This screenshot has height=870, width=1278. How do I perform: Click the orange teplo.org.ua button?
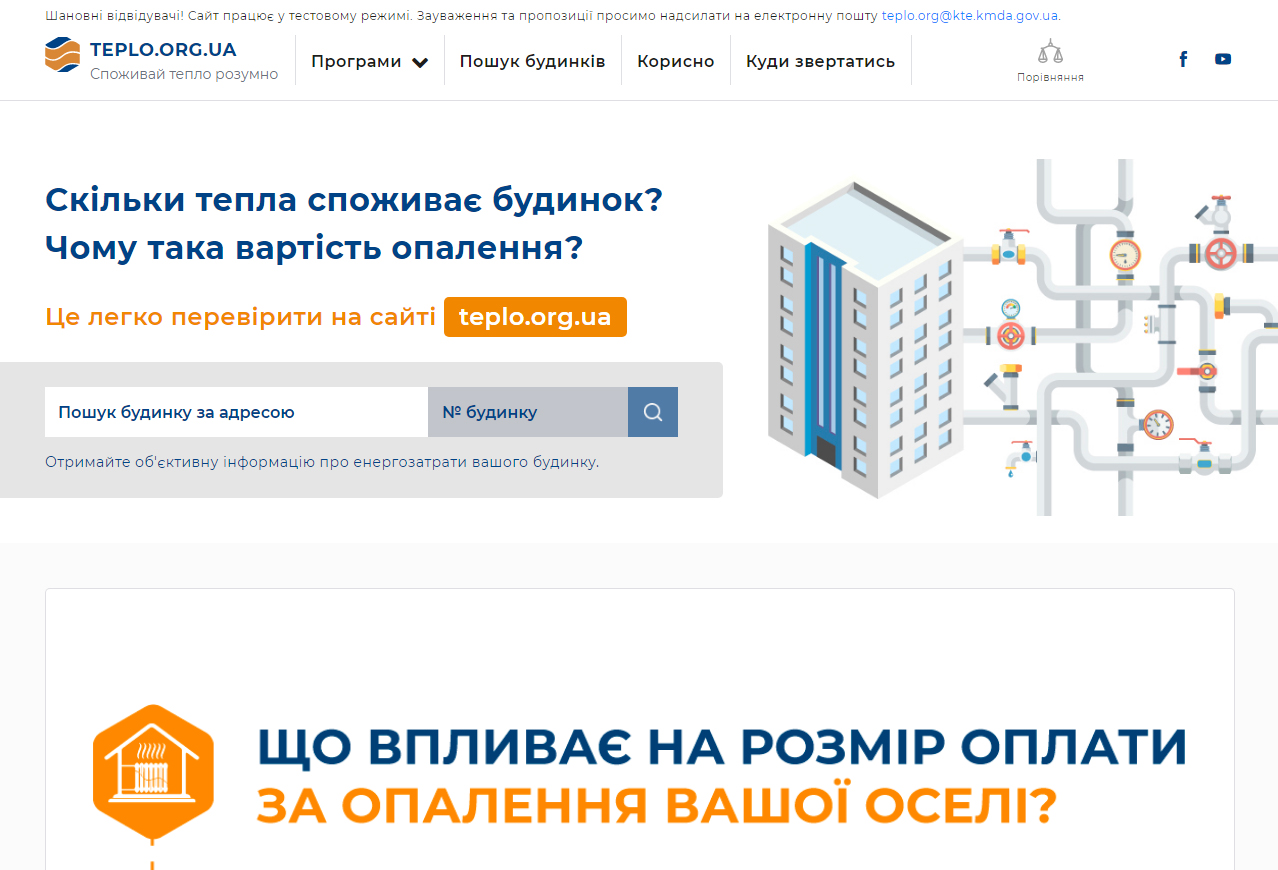pyautogui.click(x=535, y=317)
